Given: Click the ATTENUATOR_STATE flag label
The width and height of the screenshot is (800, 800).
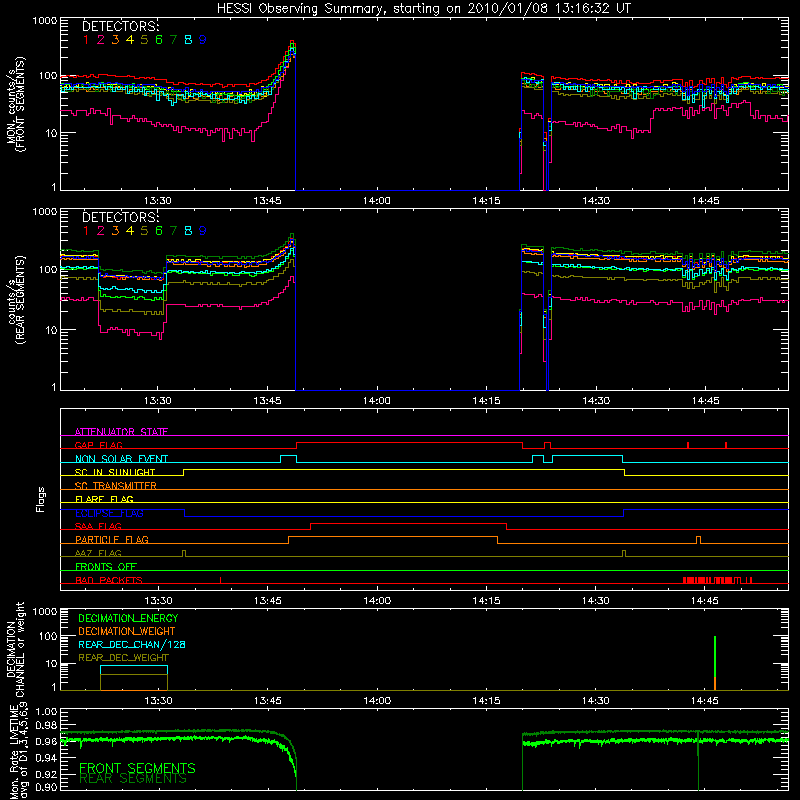Looking at the screenshot, I should tap(121, 432).
